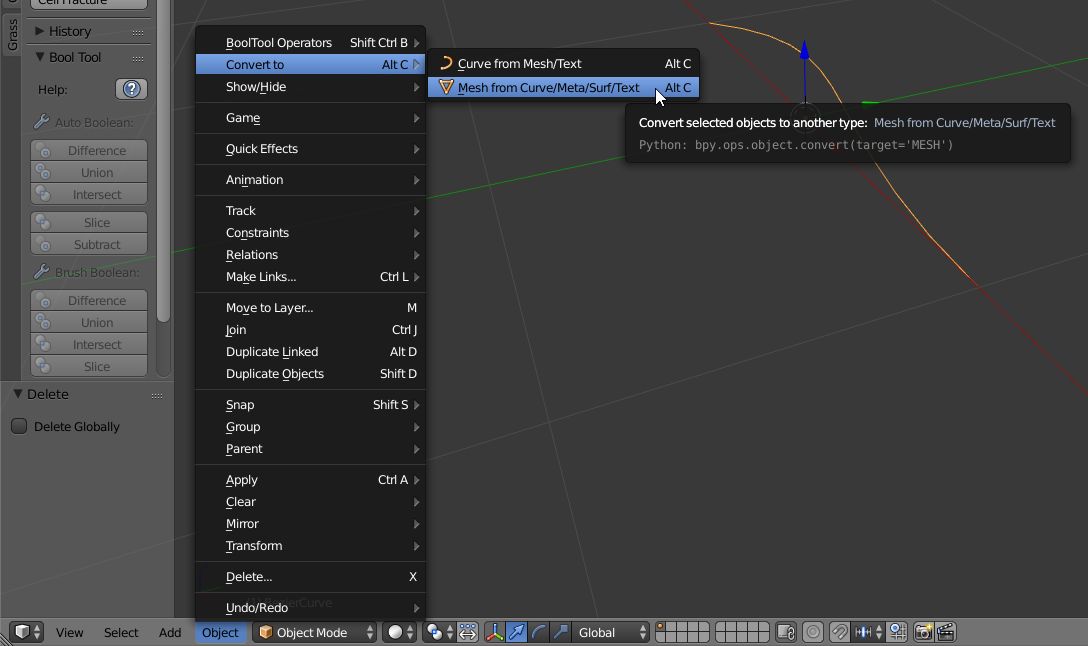Viewport: 1088px width, 646px height.
Task: Choose Duplicate Objects menu entry
Action: pyautogui.click(x=310, y=373)
